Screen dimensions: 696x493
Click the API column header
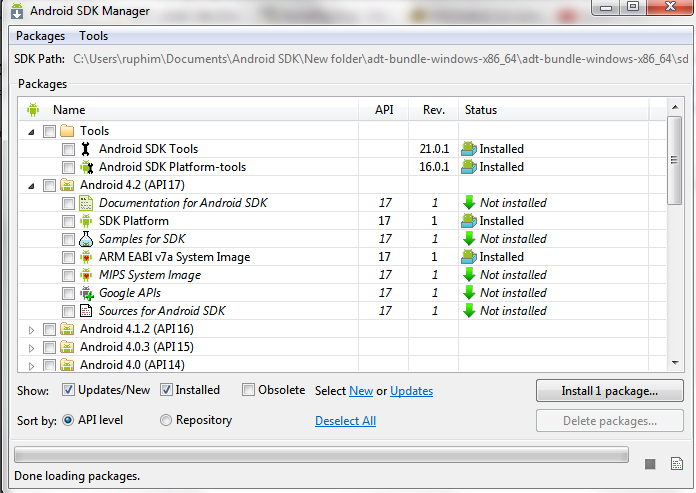[384, 110]
